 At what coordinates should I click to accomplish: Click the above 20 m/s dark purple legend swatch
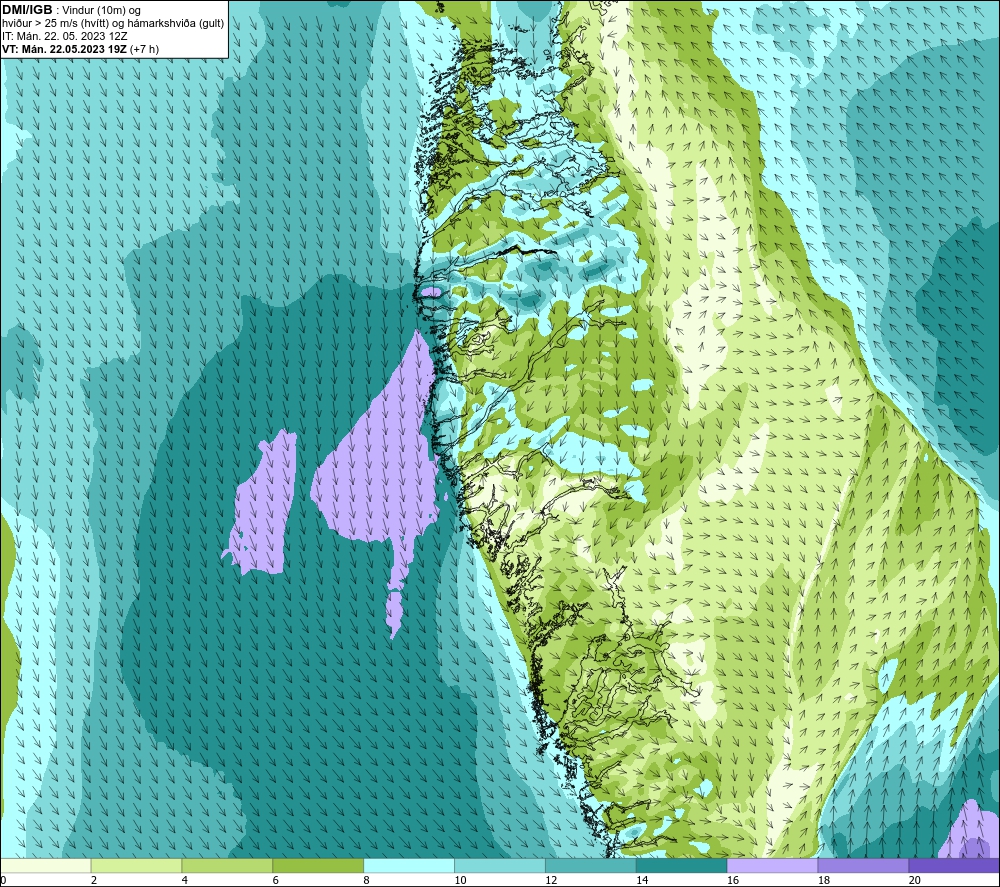click(x=954, y=865)
